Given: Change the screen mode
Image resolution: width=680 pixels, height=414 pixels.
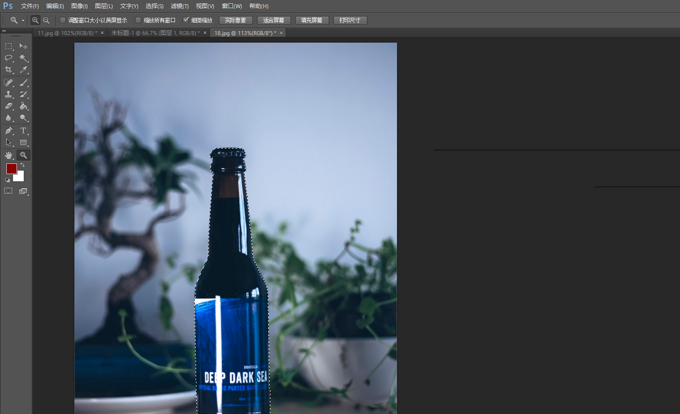Looking at the screenshot, I should [23, 191].
